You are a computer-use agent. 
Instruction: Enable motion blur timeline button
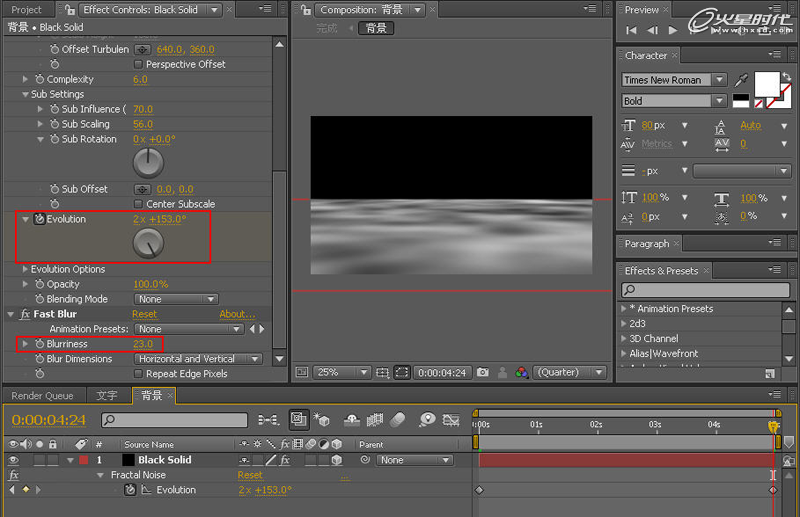[x=397, y=420]
